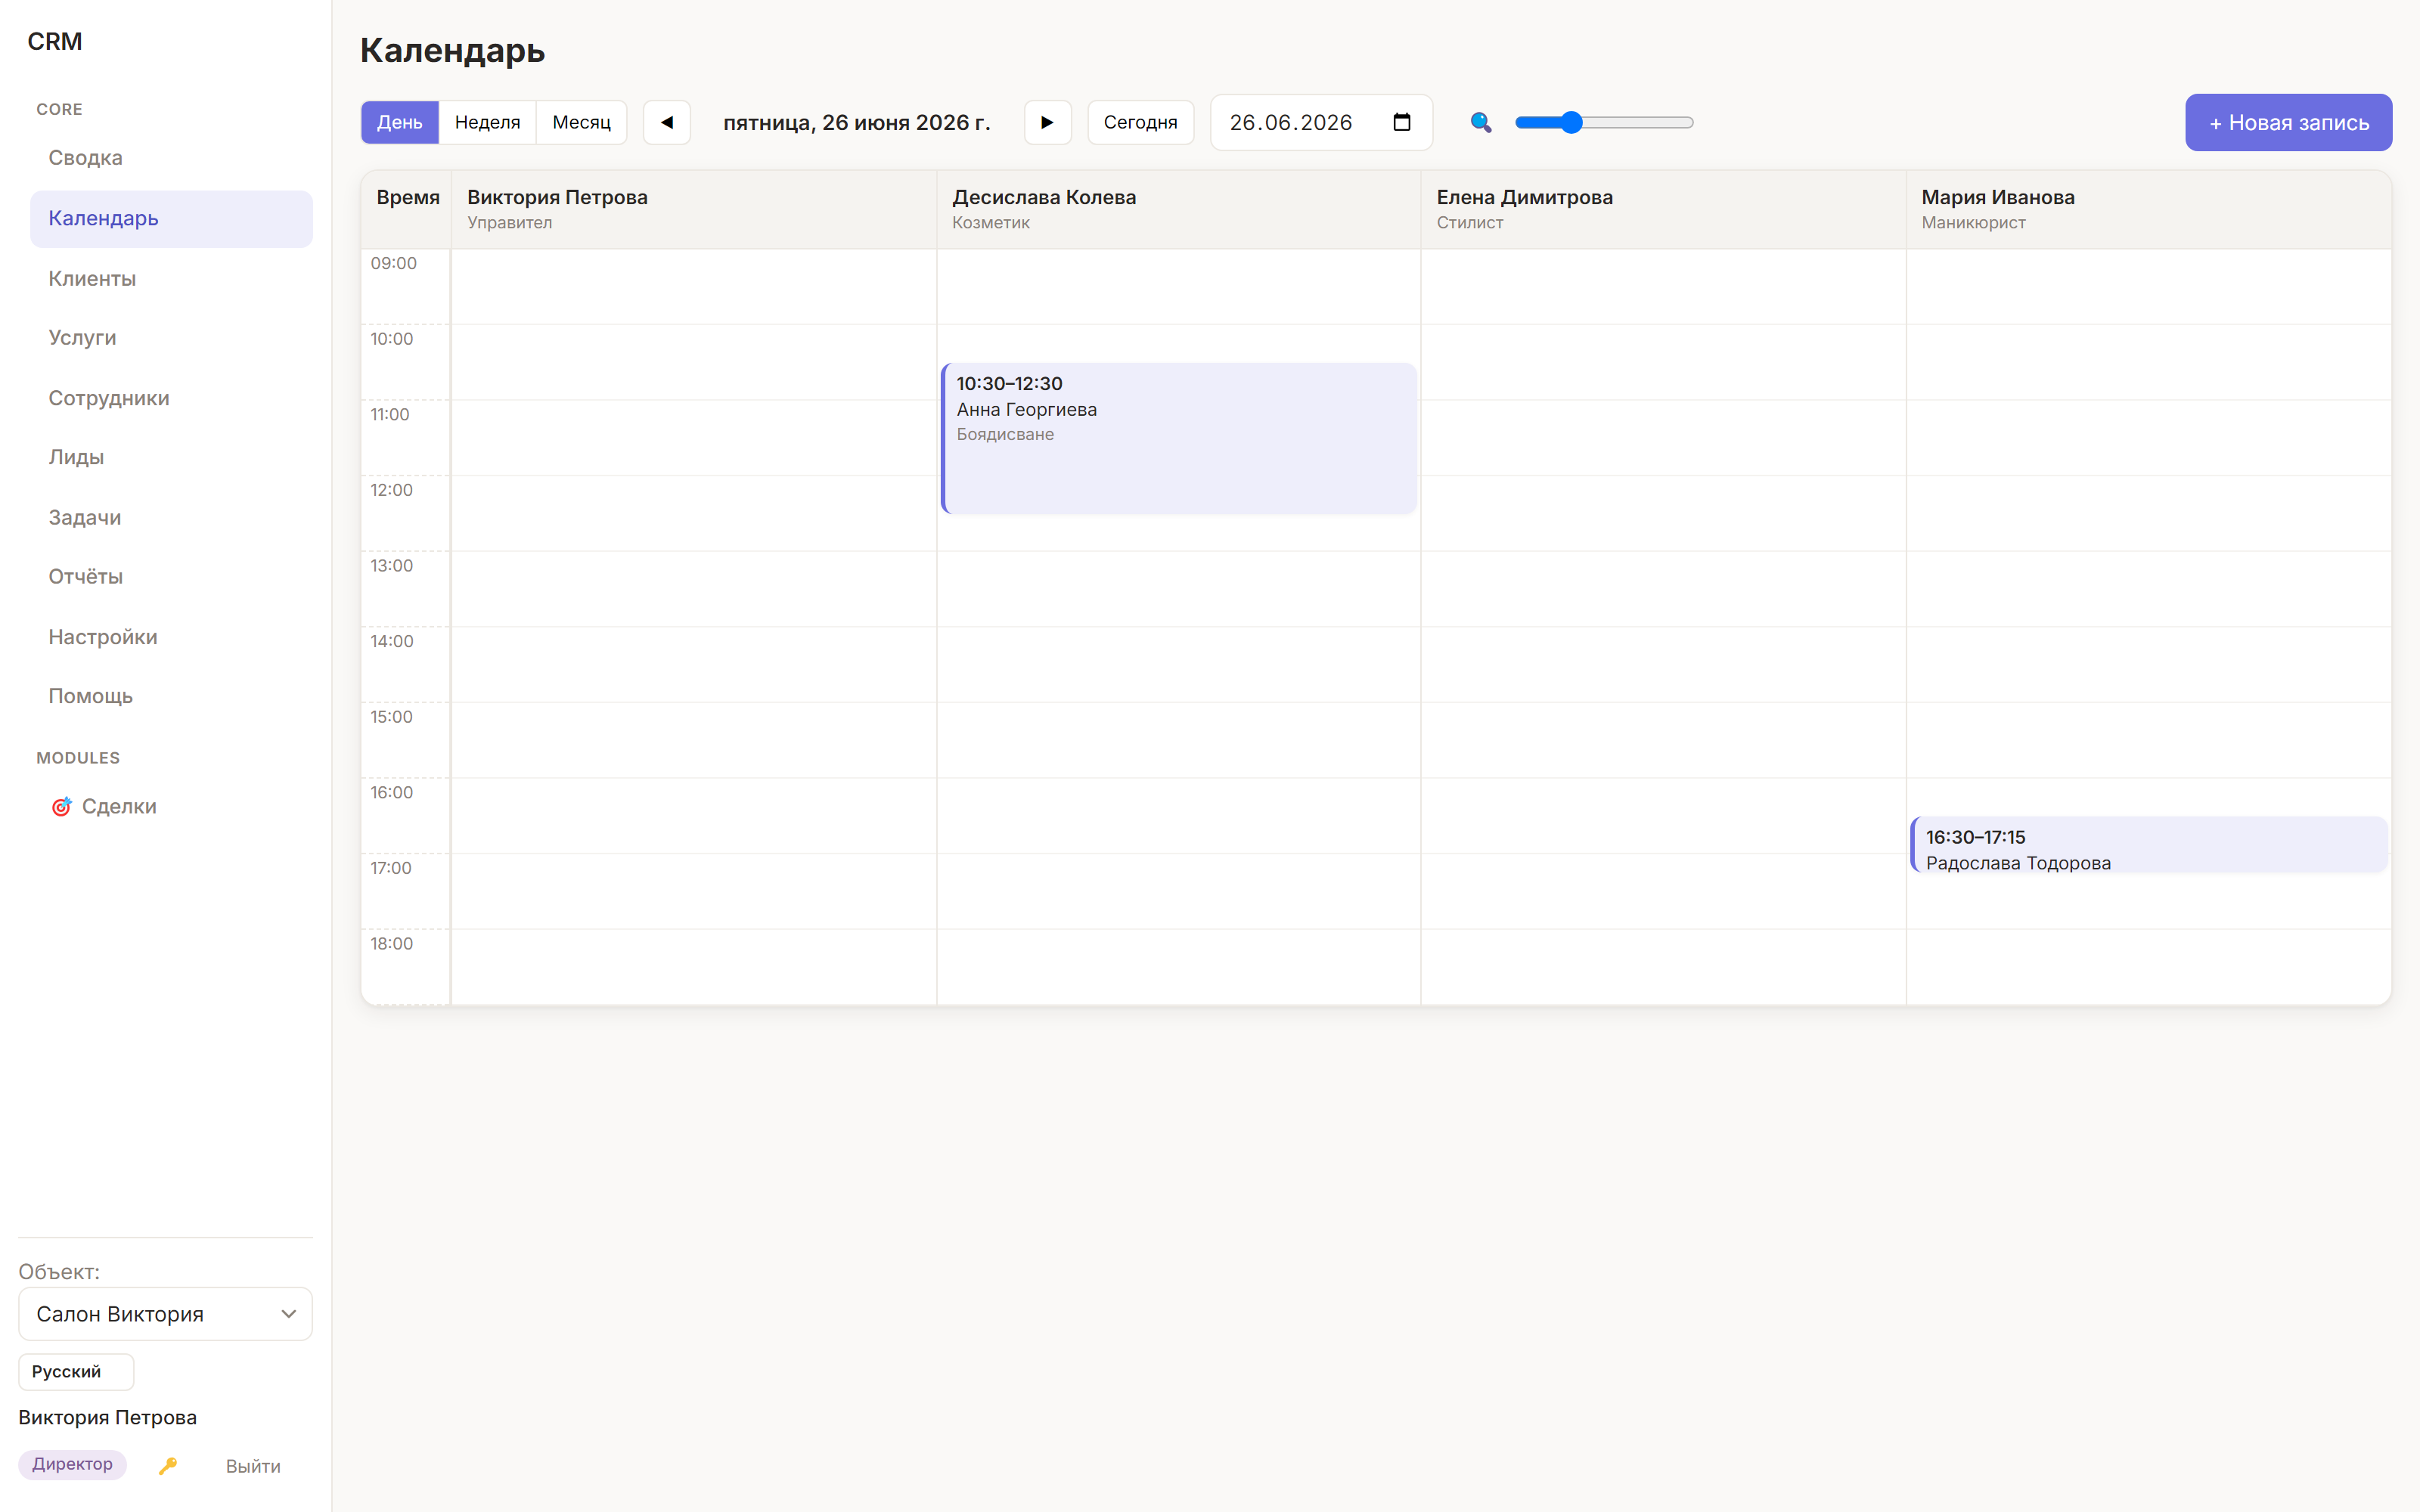Open Лиды section

point(171,457)
